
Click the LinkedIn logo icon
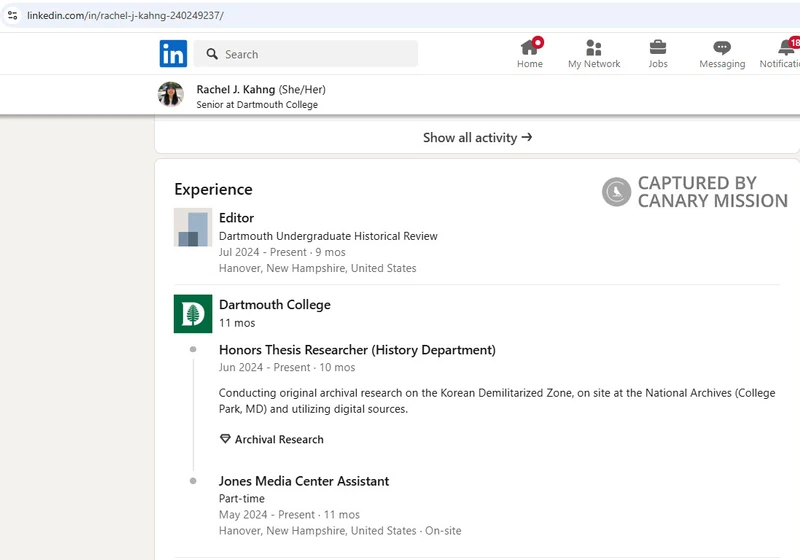(x=173, y=54)
